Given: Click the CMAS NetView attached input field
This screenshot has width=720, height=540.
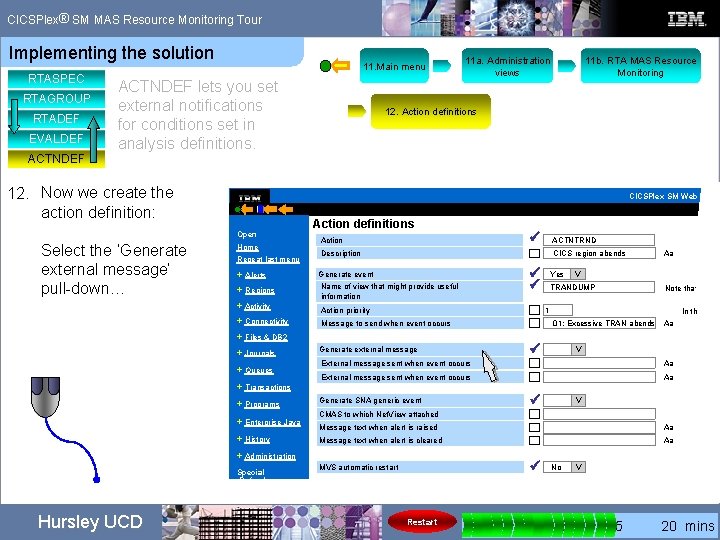Looking at the screenshot, I should 599,414.
